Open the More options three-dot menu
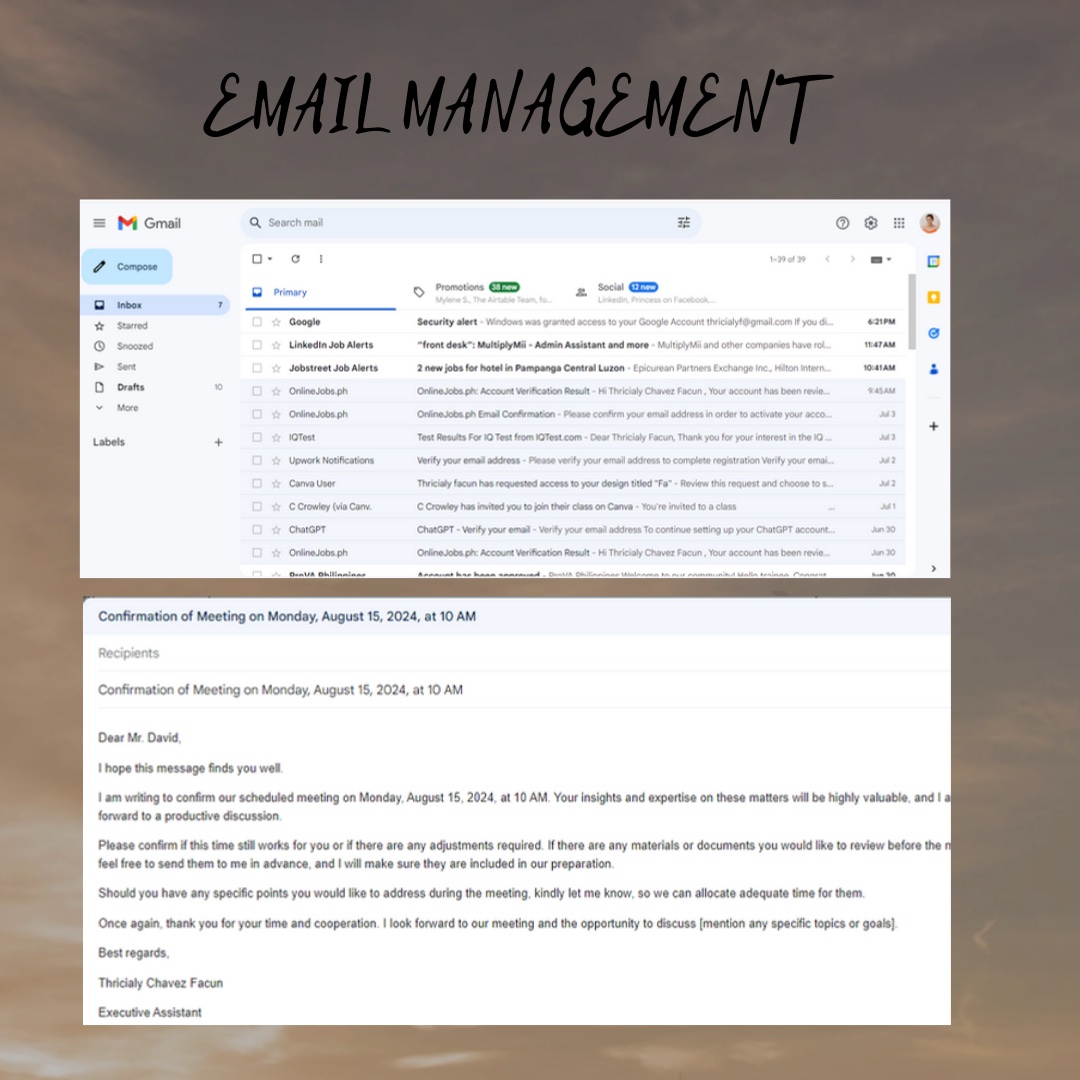This screenshot has height=1080, width=1080. [x=321, y=259]
